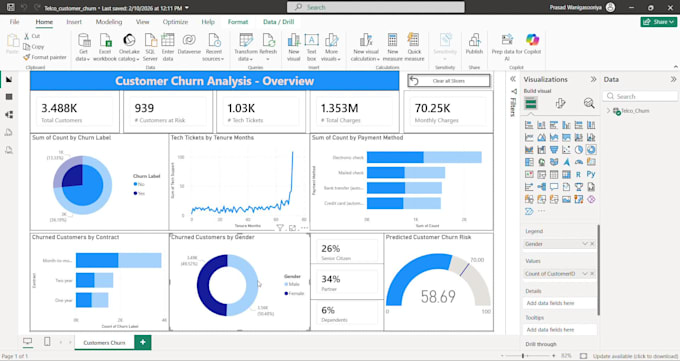
Task: Expand the Teleco_Churn table
Action: tap(608, 111)
